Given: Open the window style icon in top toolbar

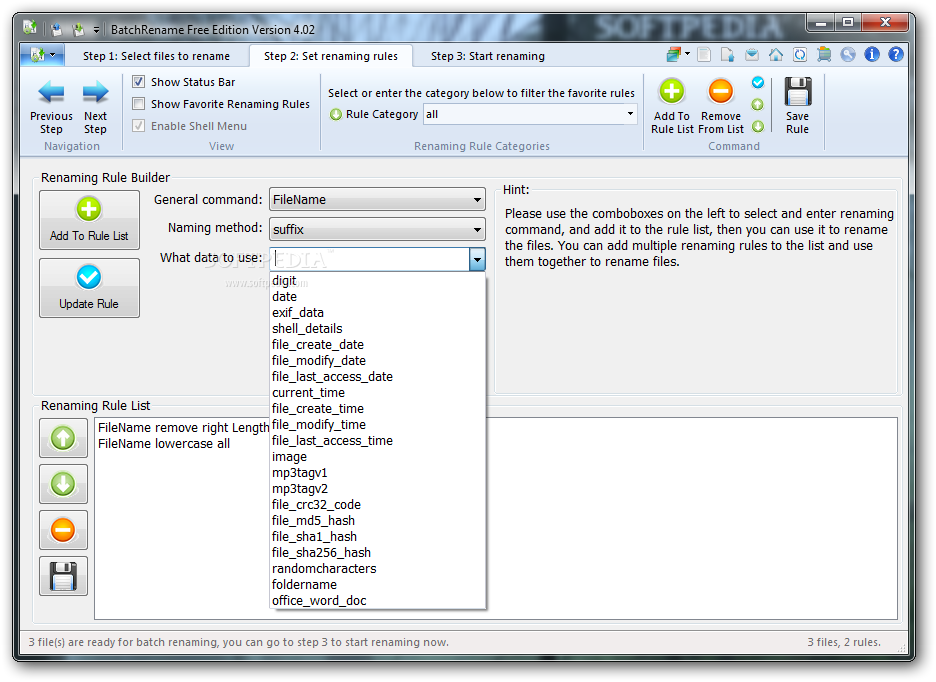Looking at the screenshot, I should 674,55.
